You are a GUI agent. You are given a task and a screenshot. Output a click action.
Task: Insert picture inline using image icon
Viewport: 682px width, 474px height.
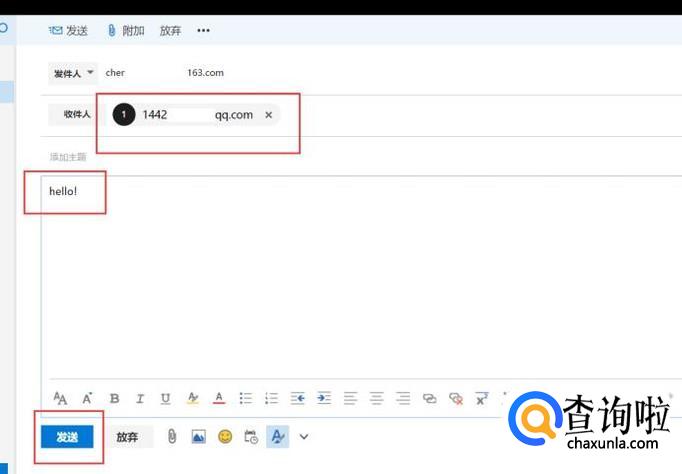tap(198, 437)
